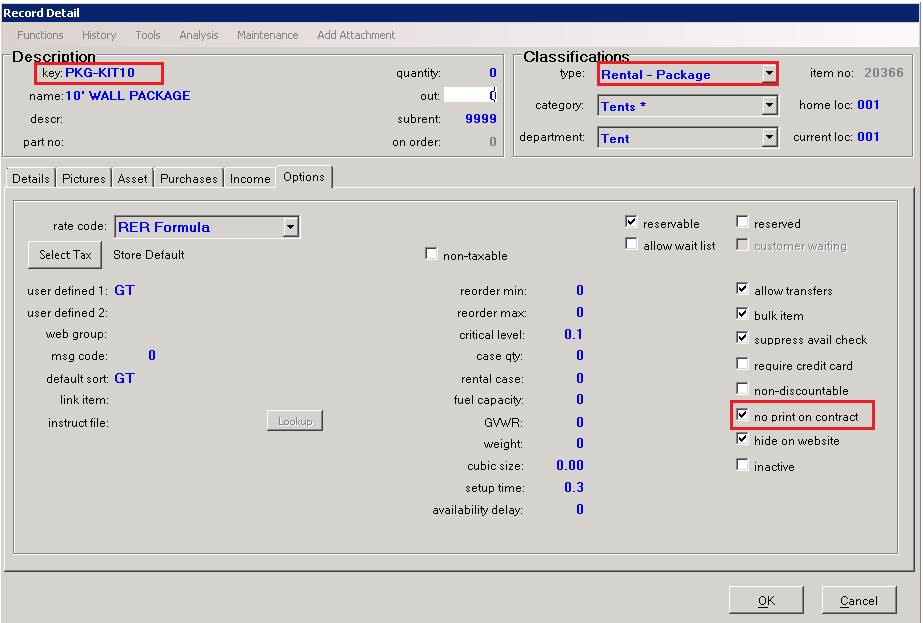Click the Select Tax button
This screenshot has width=923, height=623.
click(x=65, y=255)
